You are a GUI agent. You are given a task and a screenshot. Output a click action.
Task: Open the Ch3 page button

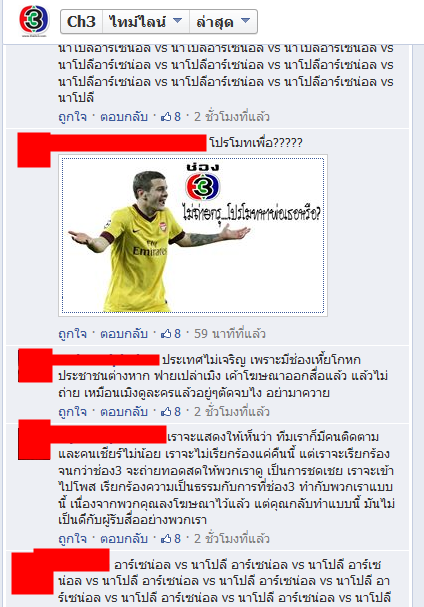81,22
